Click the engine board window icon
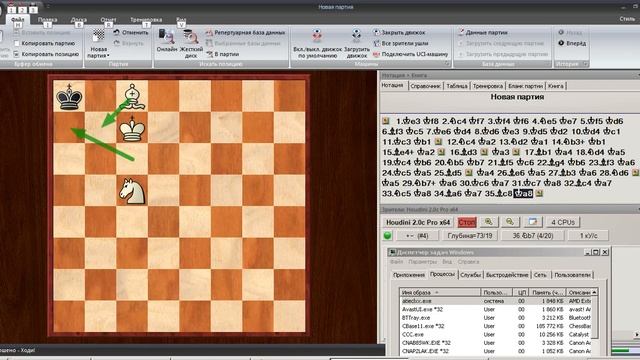 pos(532,222)
